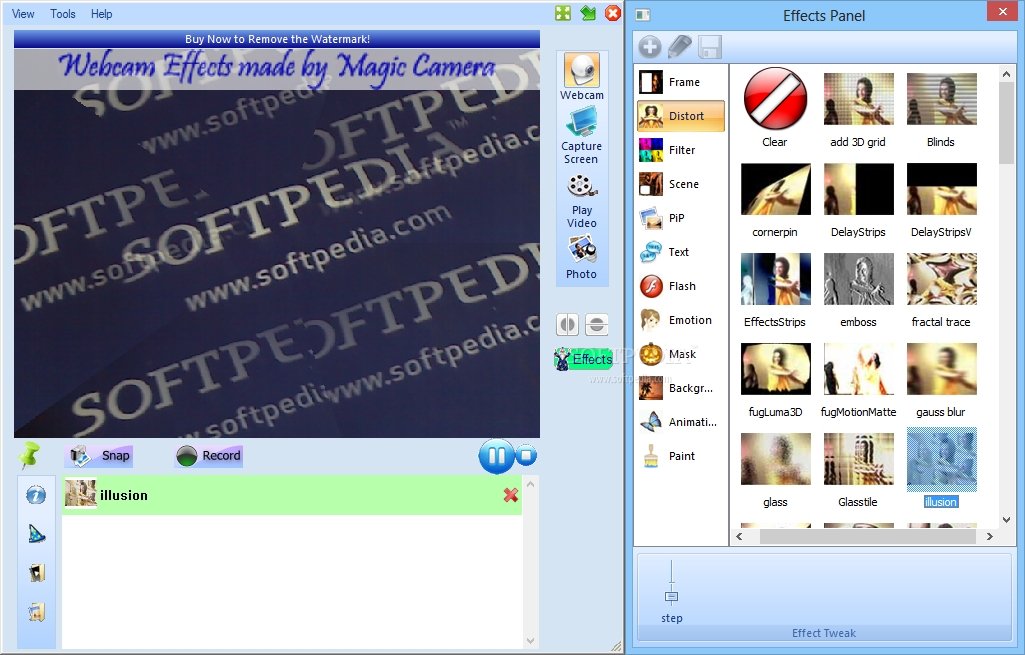Click the Effects Panel window menu icon
Screen dimensions: 1025x655
pyautogui.click(x=643, y=14)
